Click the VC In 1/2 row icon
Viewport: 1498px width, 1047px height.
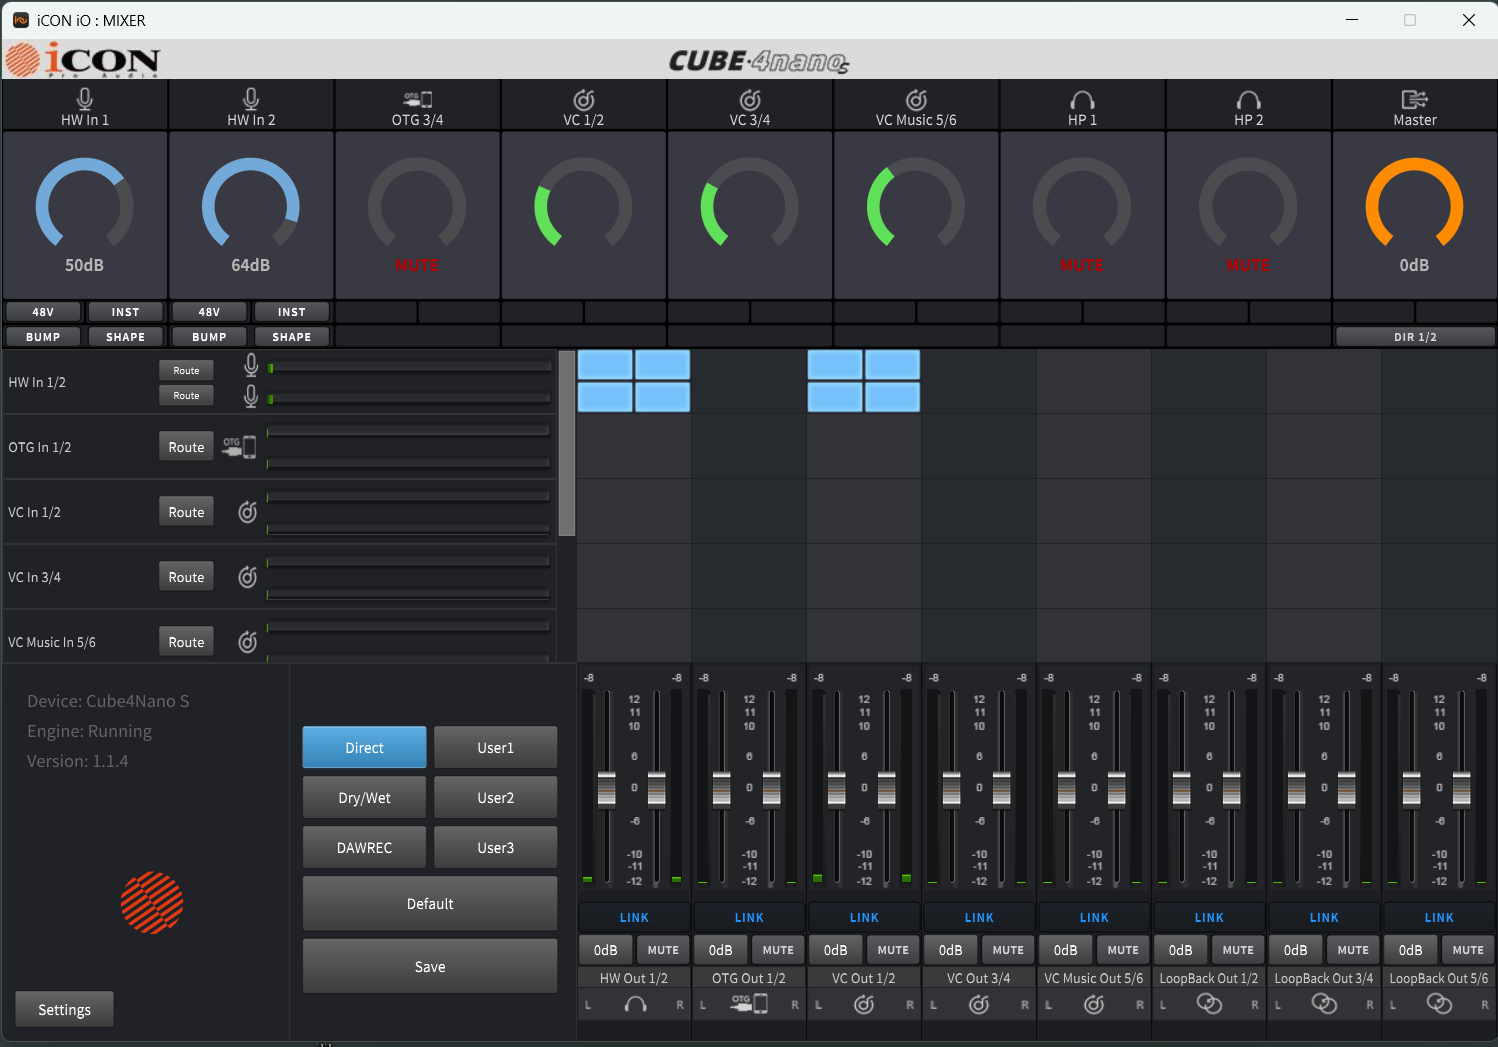pyautogui.click(x=248, y=512)
